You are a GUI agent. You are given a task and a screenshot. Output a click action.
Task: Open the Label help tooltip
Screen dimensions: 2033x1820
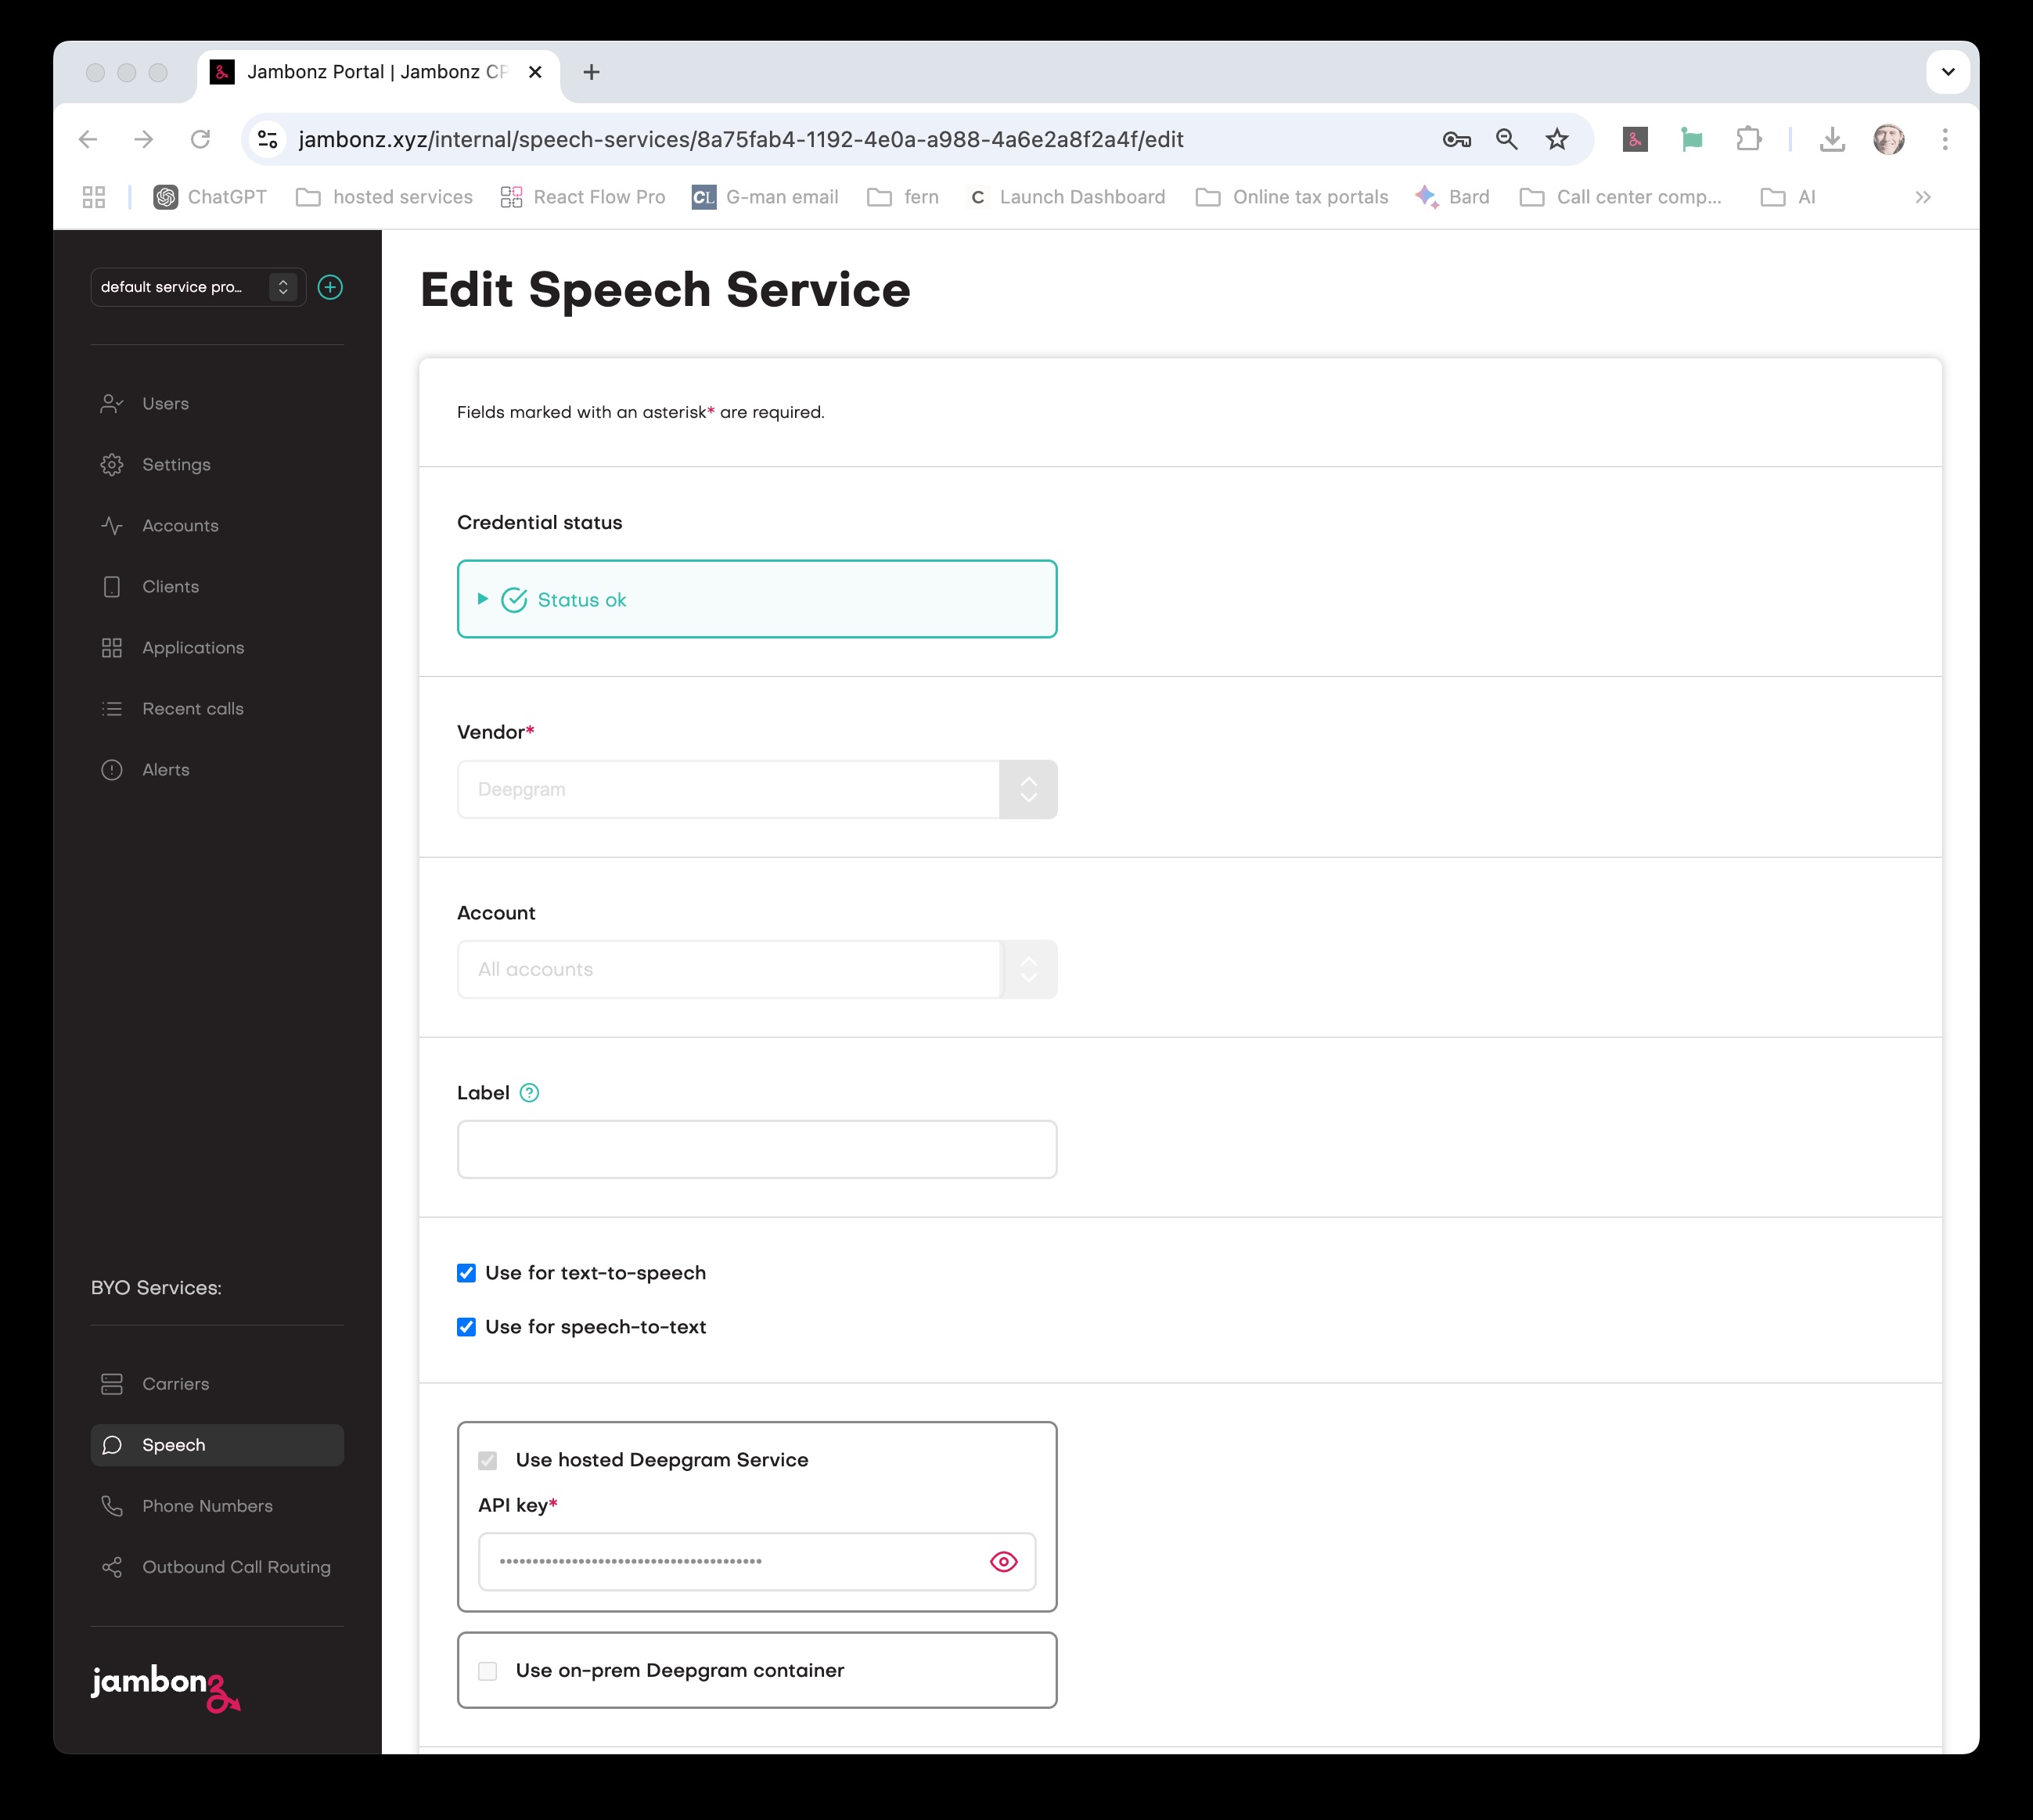click(529, 1092)
